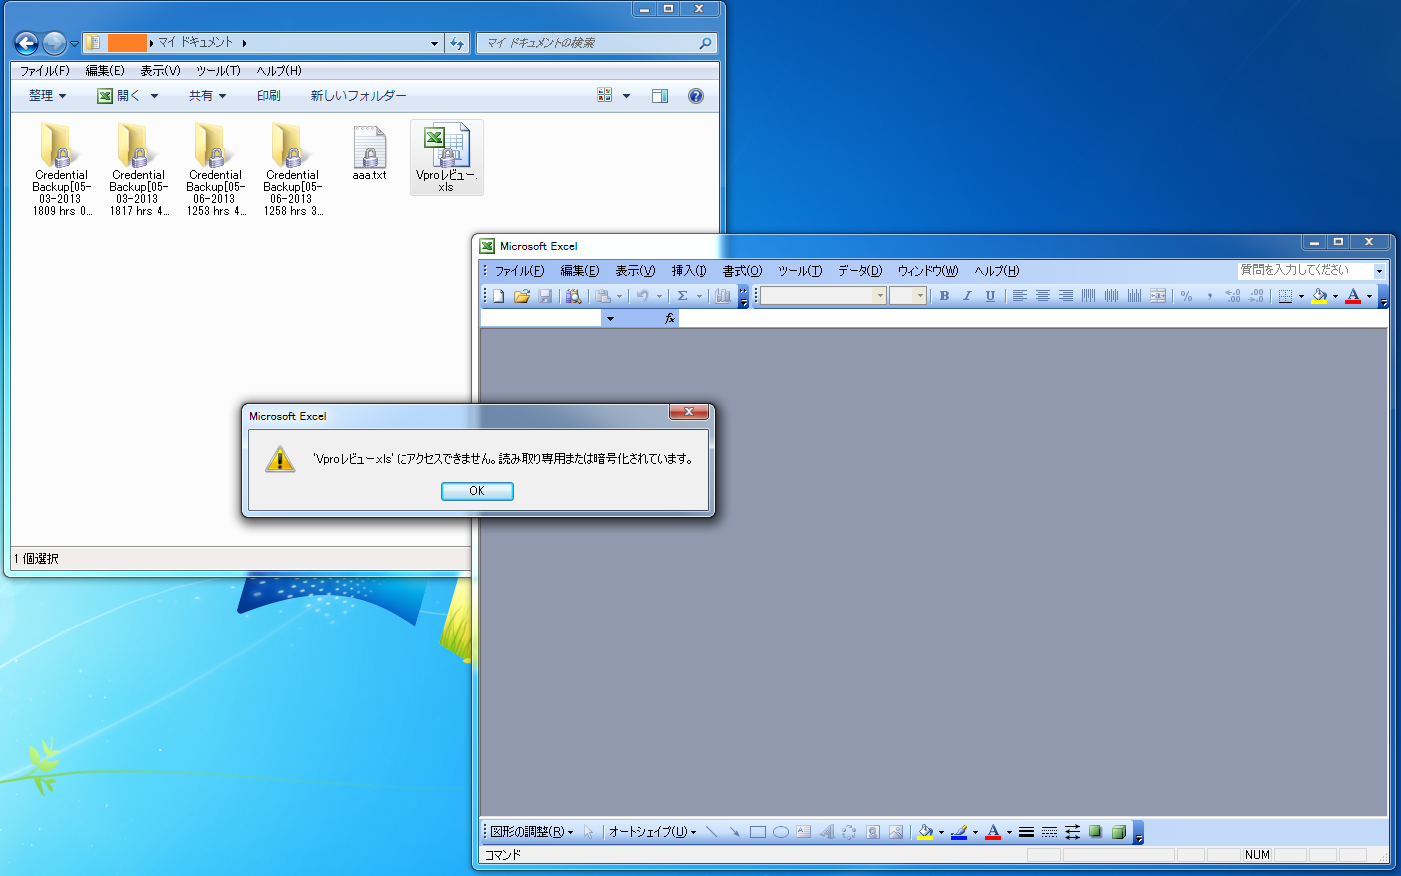The height and width of the screenshot is (876, 1401).
Task: Open Excel ファイル(F) menu
Action: pos(520,271)
